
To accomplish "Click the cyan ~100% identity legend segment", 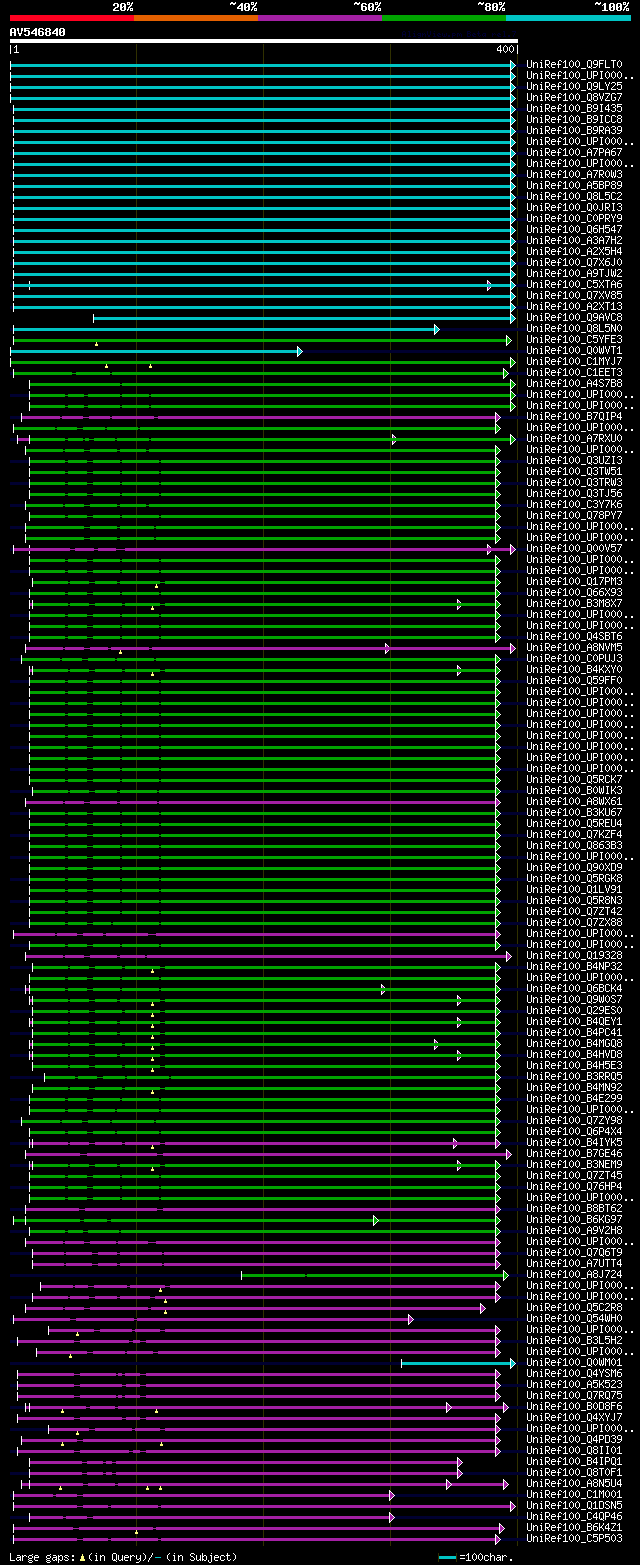I will pos(567,17).
